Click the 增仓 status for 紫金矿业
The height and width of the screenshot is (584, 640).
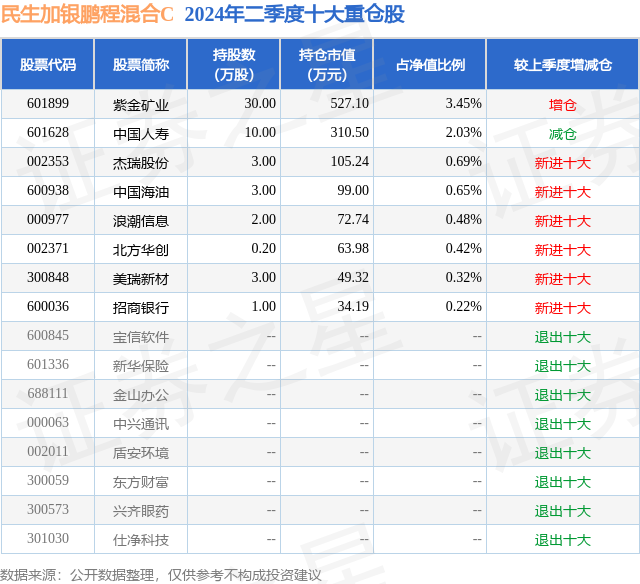(562, 105)
